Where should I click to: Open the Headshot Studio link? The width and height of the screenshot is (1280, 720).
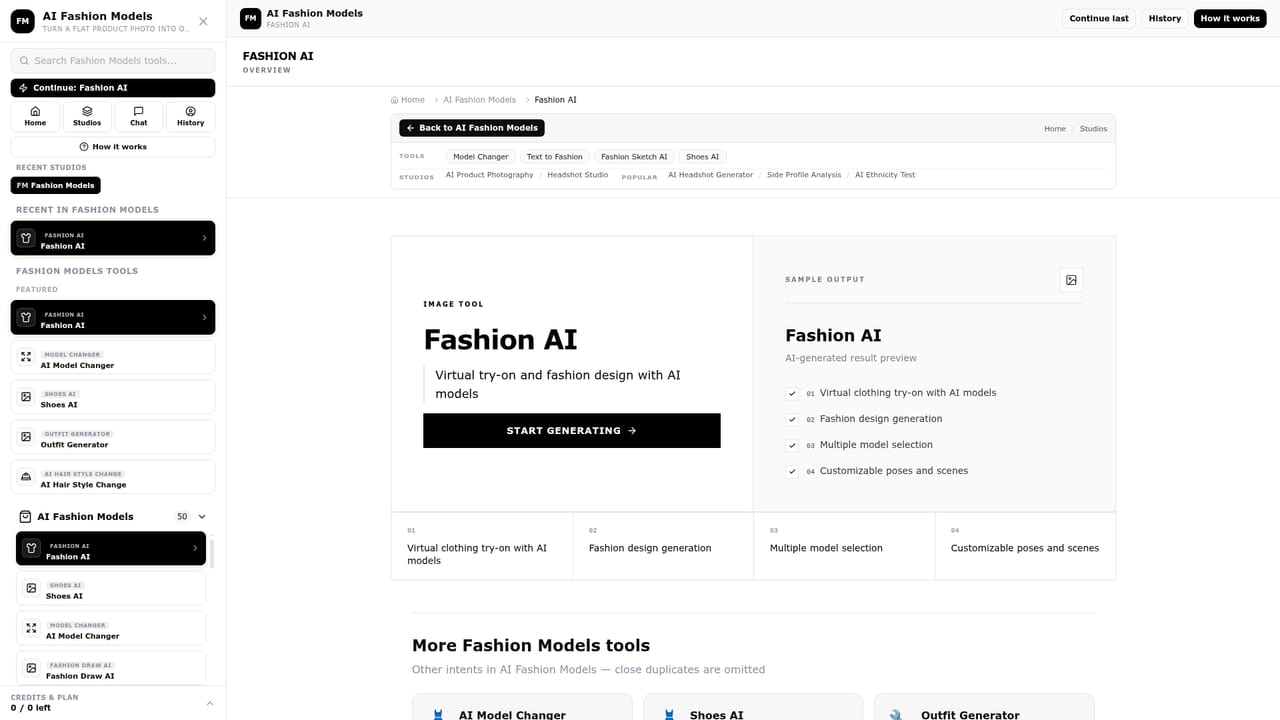coord(578,175)
